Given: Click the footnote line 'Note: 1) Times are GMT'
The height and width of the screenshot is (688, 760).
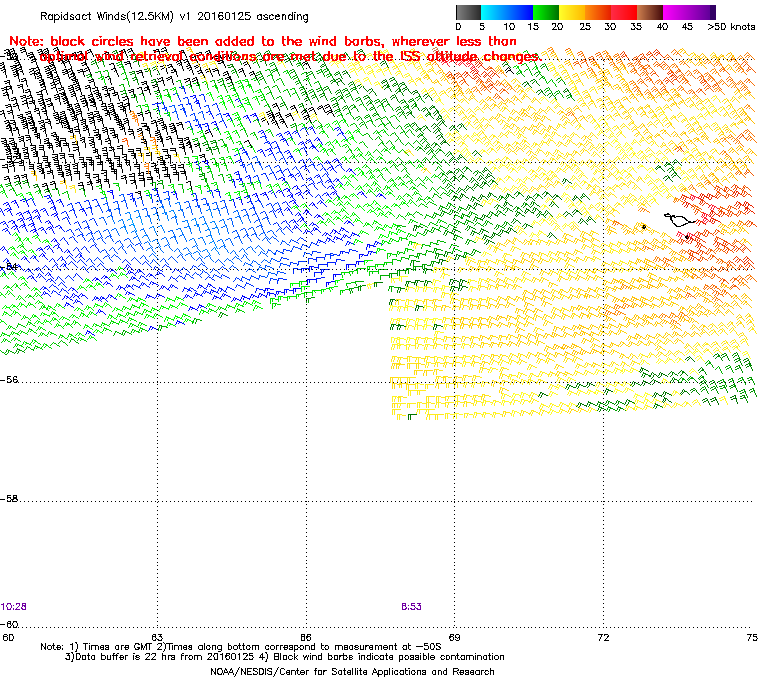Looking at the screenshot, I should tap(241, 647).
